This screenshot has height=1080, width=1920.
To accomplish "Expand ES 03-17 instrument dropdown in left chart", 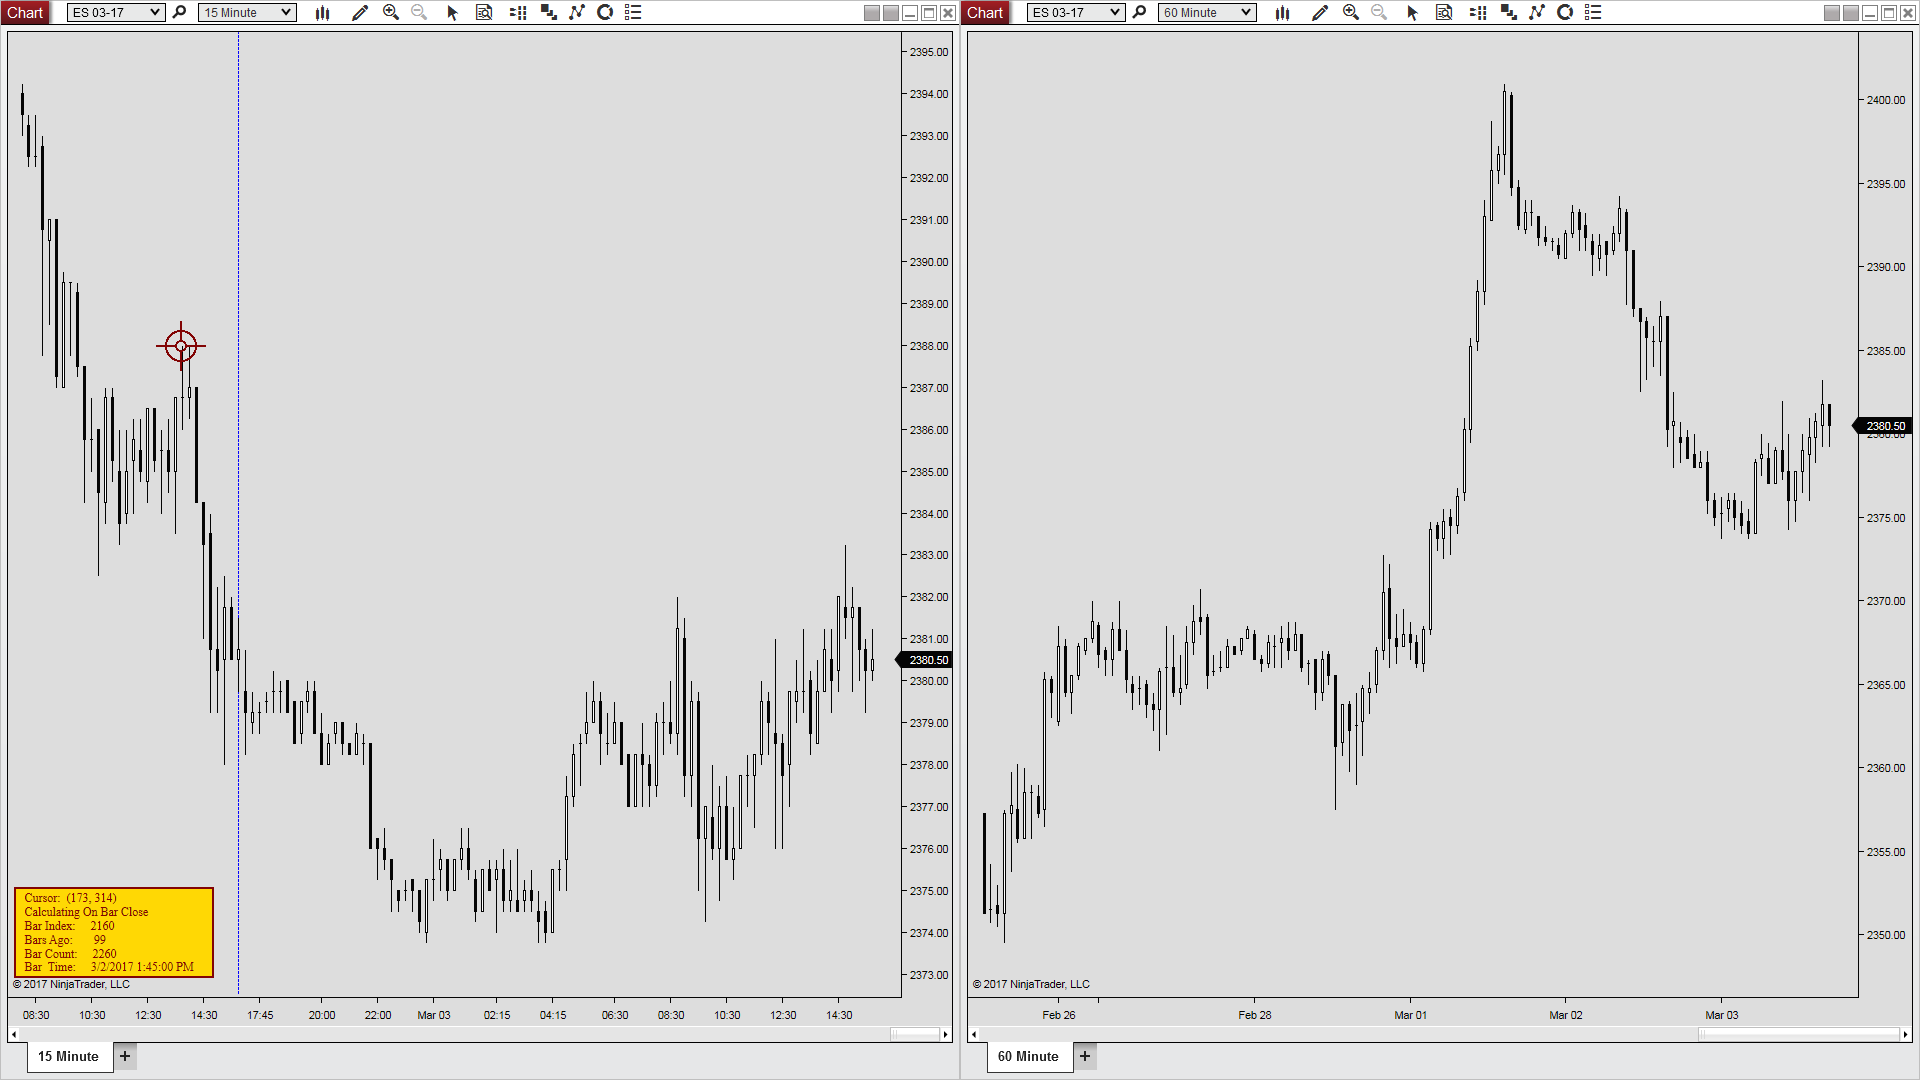I will point(155,13).
